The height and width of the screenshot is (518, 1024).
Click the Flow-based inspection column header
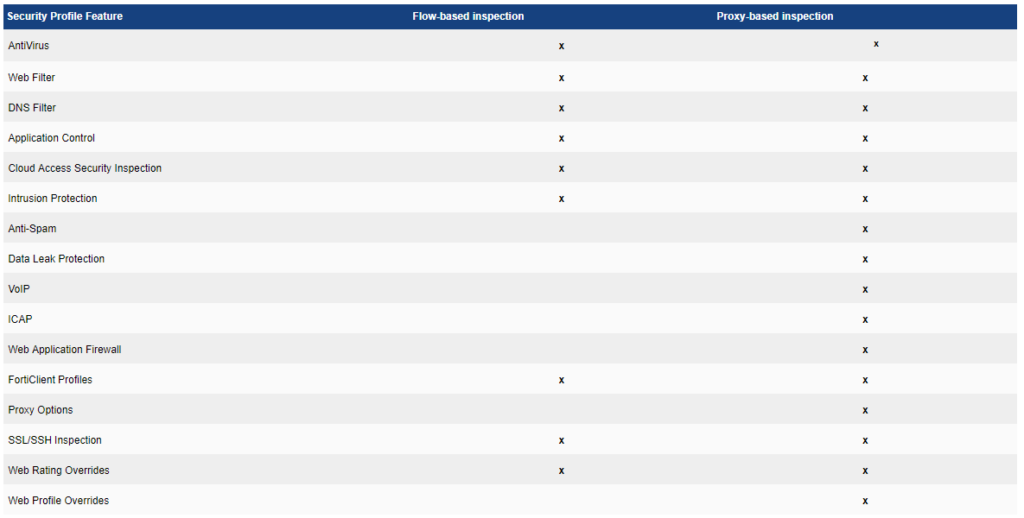pos(468,16)
